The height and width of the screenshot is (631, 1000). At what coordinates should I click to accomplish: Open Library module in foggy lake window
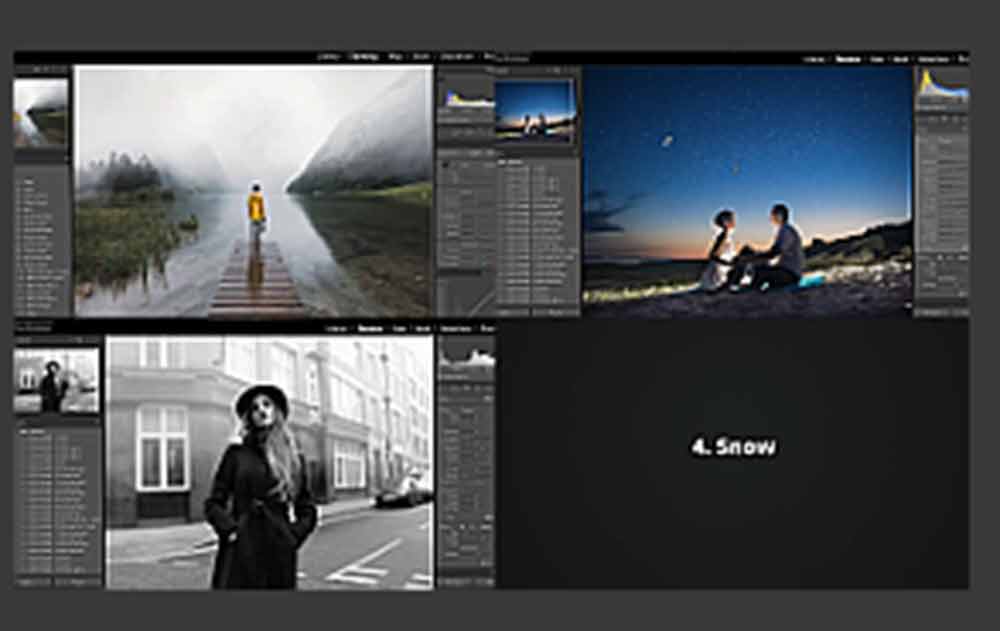click(x=328, y=57)
